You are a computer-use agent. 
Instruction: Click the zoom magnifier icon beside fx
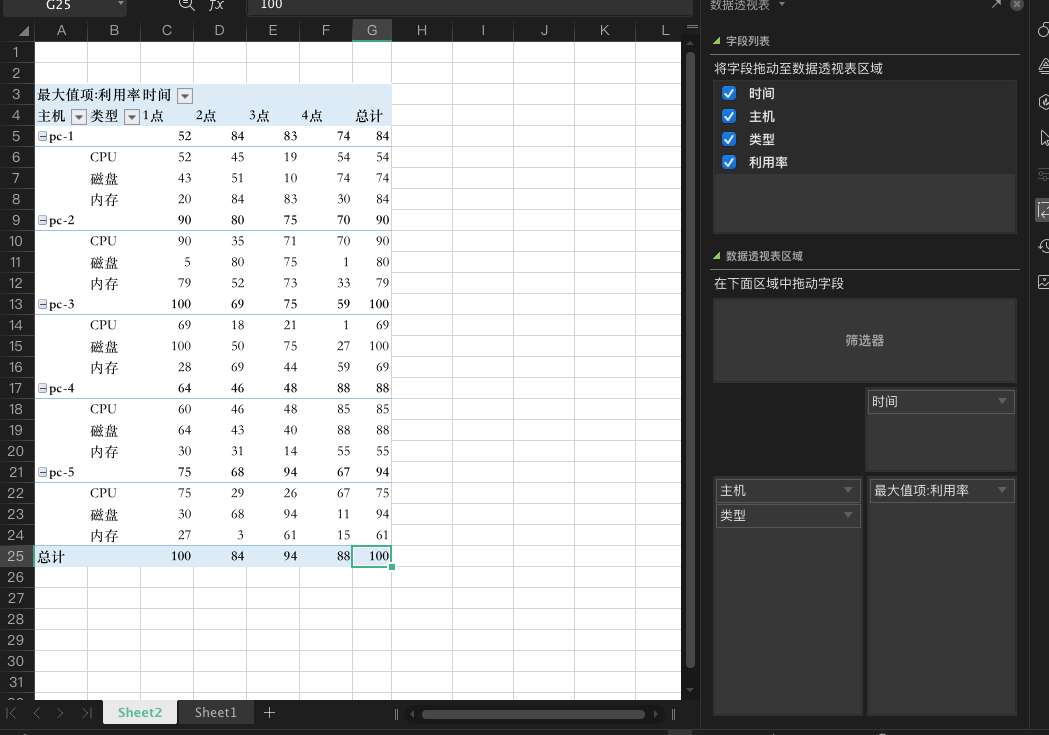tap(186, 5)
